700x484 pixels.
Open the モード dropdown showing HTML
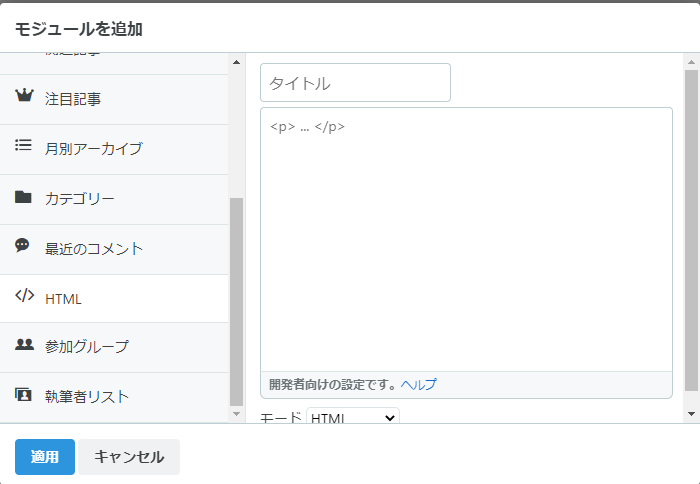353,417
